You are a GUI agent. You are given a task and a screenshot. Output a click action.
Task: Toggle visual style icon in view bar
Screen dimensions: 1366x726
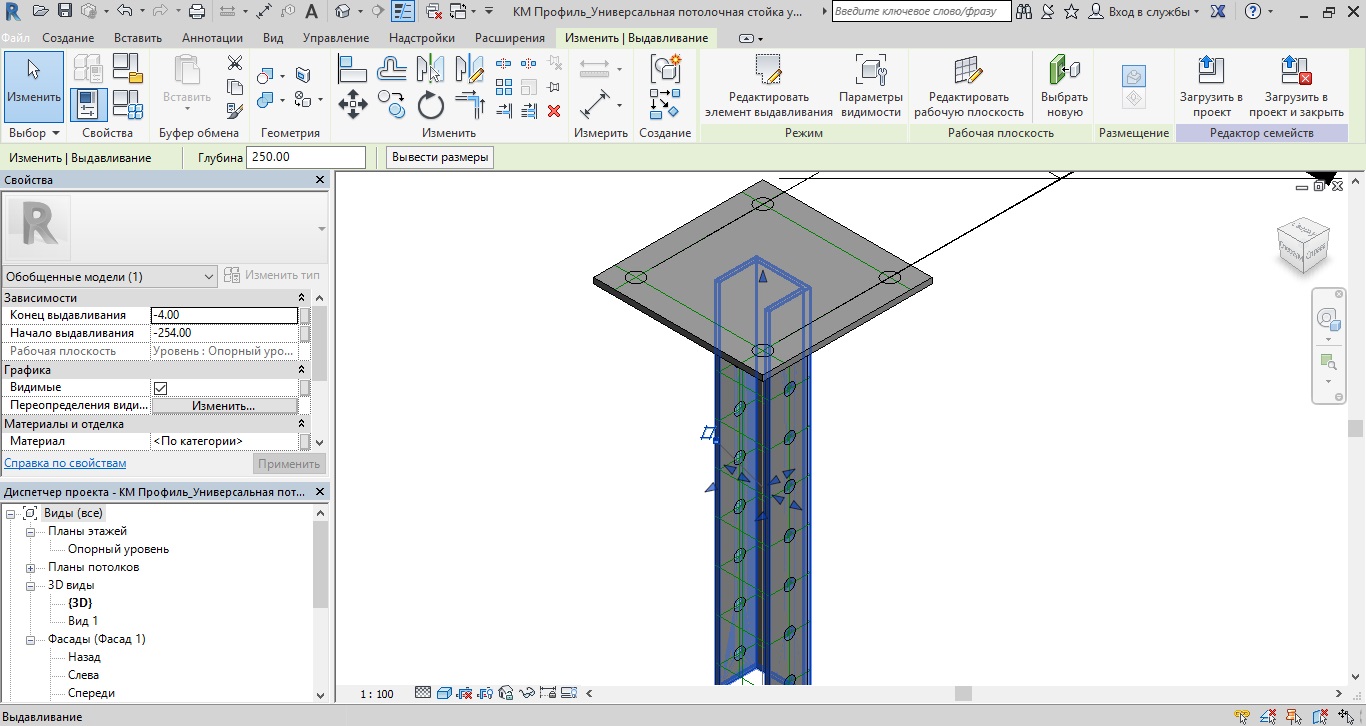[x=442, y=693]
